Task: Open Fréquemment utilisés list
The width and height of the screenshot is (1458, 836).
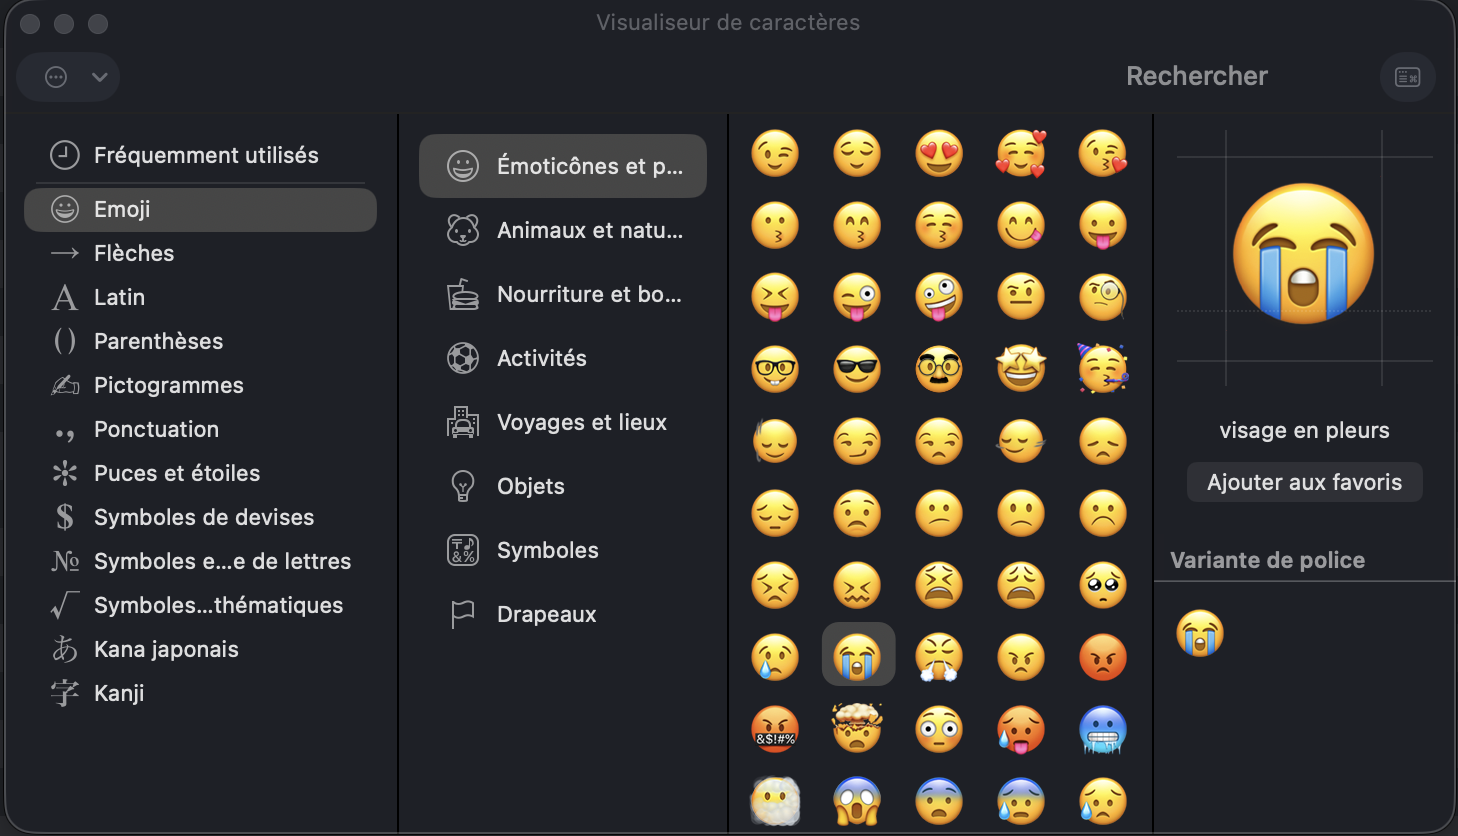Action: click(206, 155)
